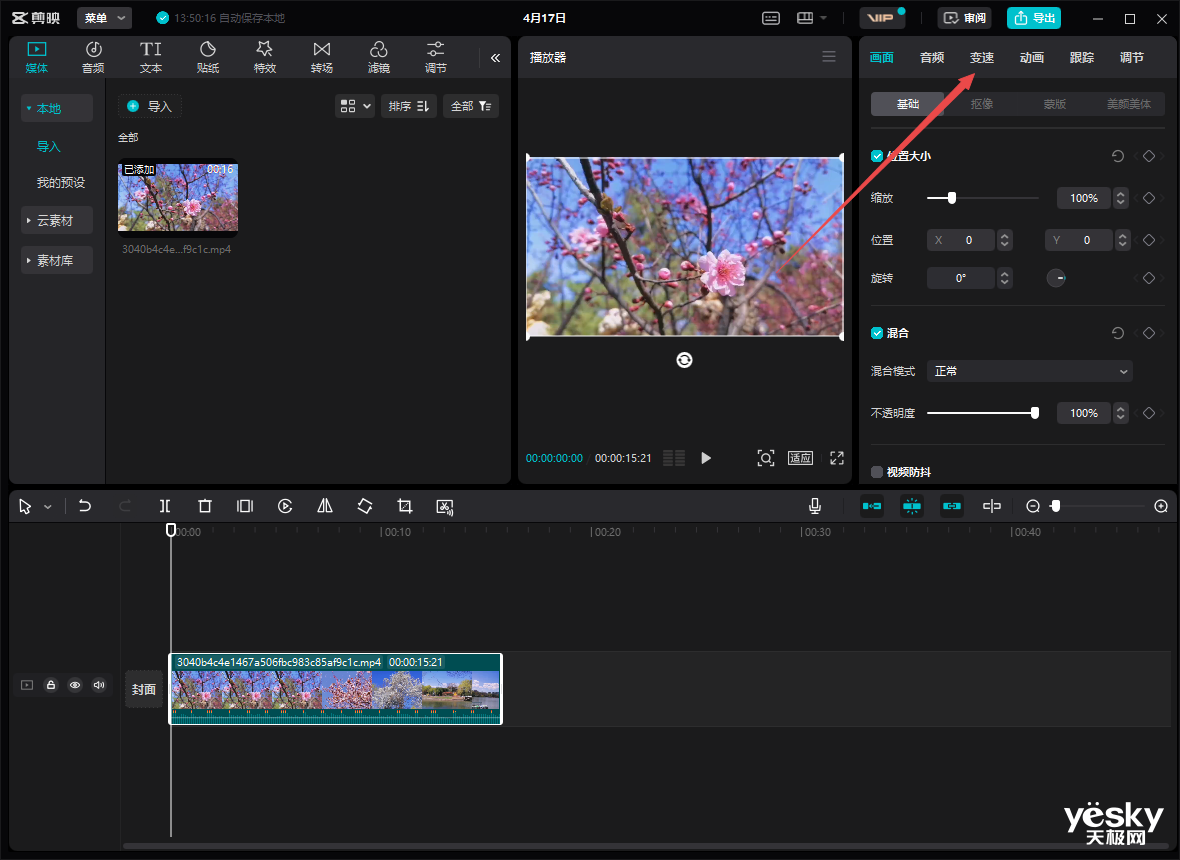Open the layout switcher dropdown in title bar
This screenshot has width=1180, height=860.
[811, 18]
